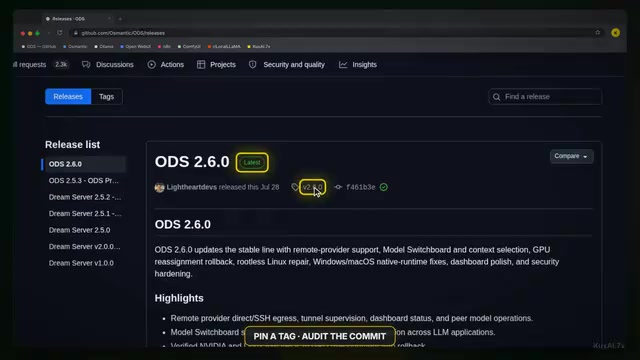Select Dream Server 2.5.0 in release list
Screen dimensions: 640x360
80,230
